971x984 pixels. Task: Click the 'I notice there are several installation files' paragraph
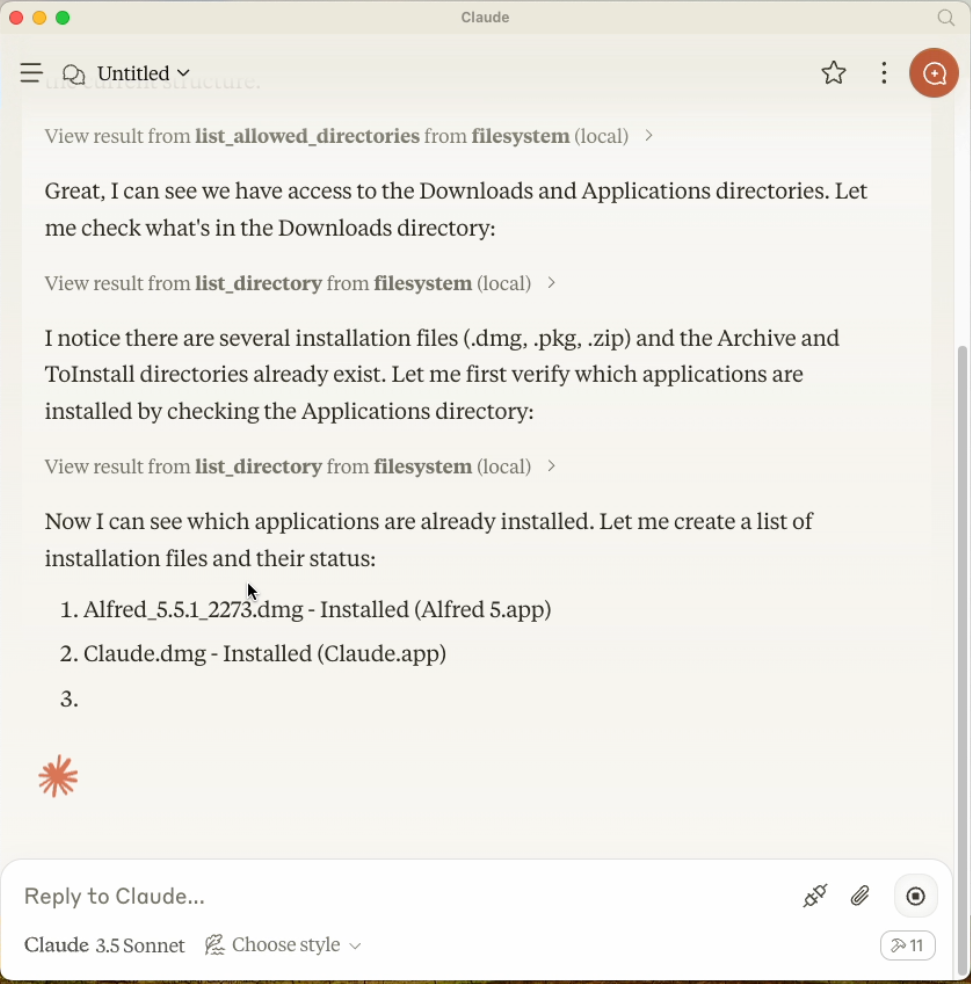tap(442, 374)
